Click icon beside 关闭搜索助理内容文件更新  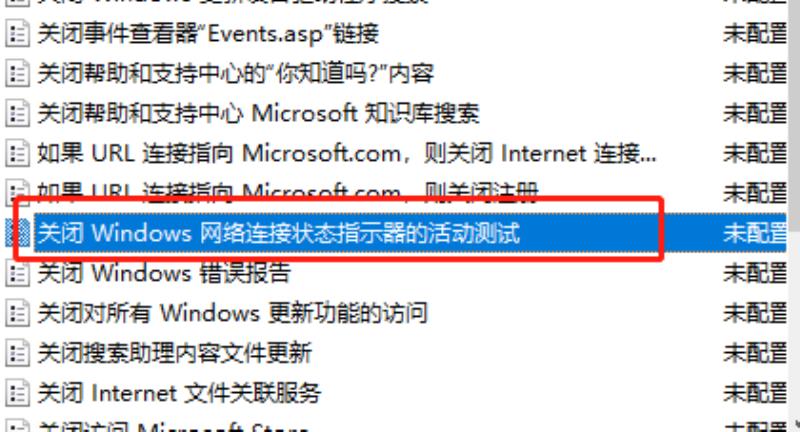pyautogui.click(x=17, y=353)
